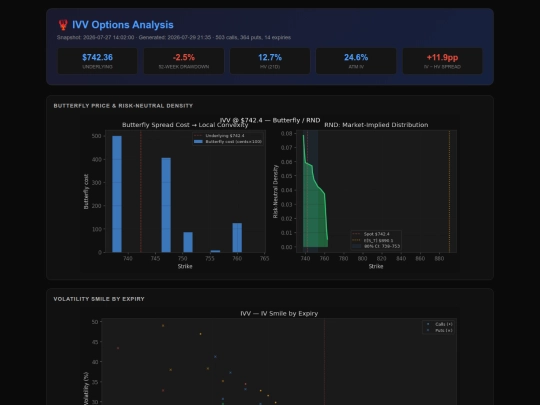The width and height of the screenshot is (540, 405).
Task: Select the -2.5% 52-week drawdown card
Action: coord(184,61)
